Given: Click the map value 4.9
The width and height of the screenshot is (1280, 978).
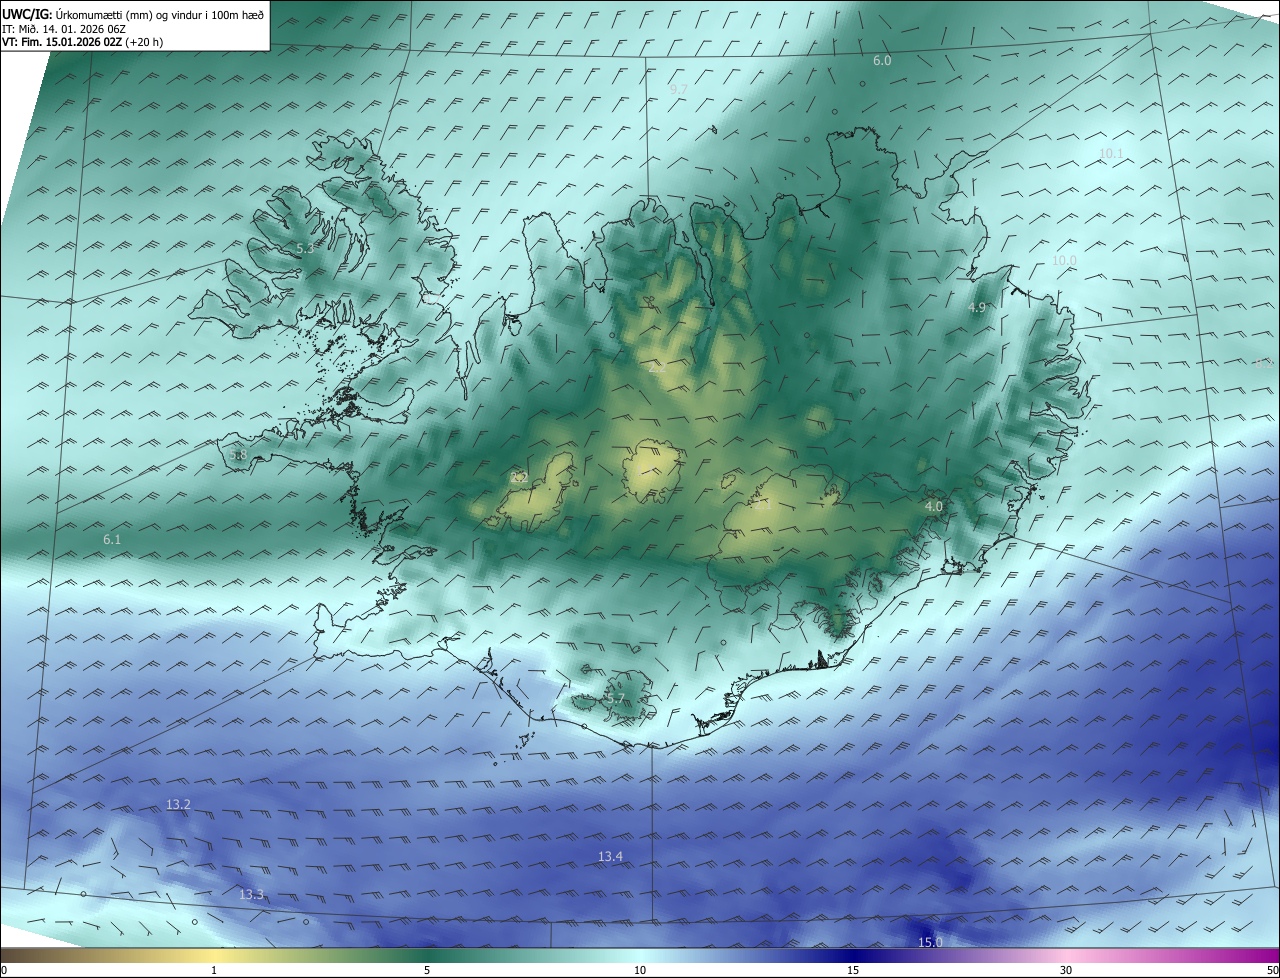Looking at the screenshot, I should point(978,308).
